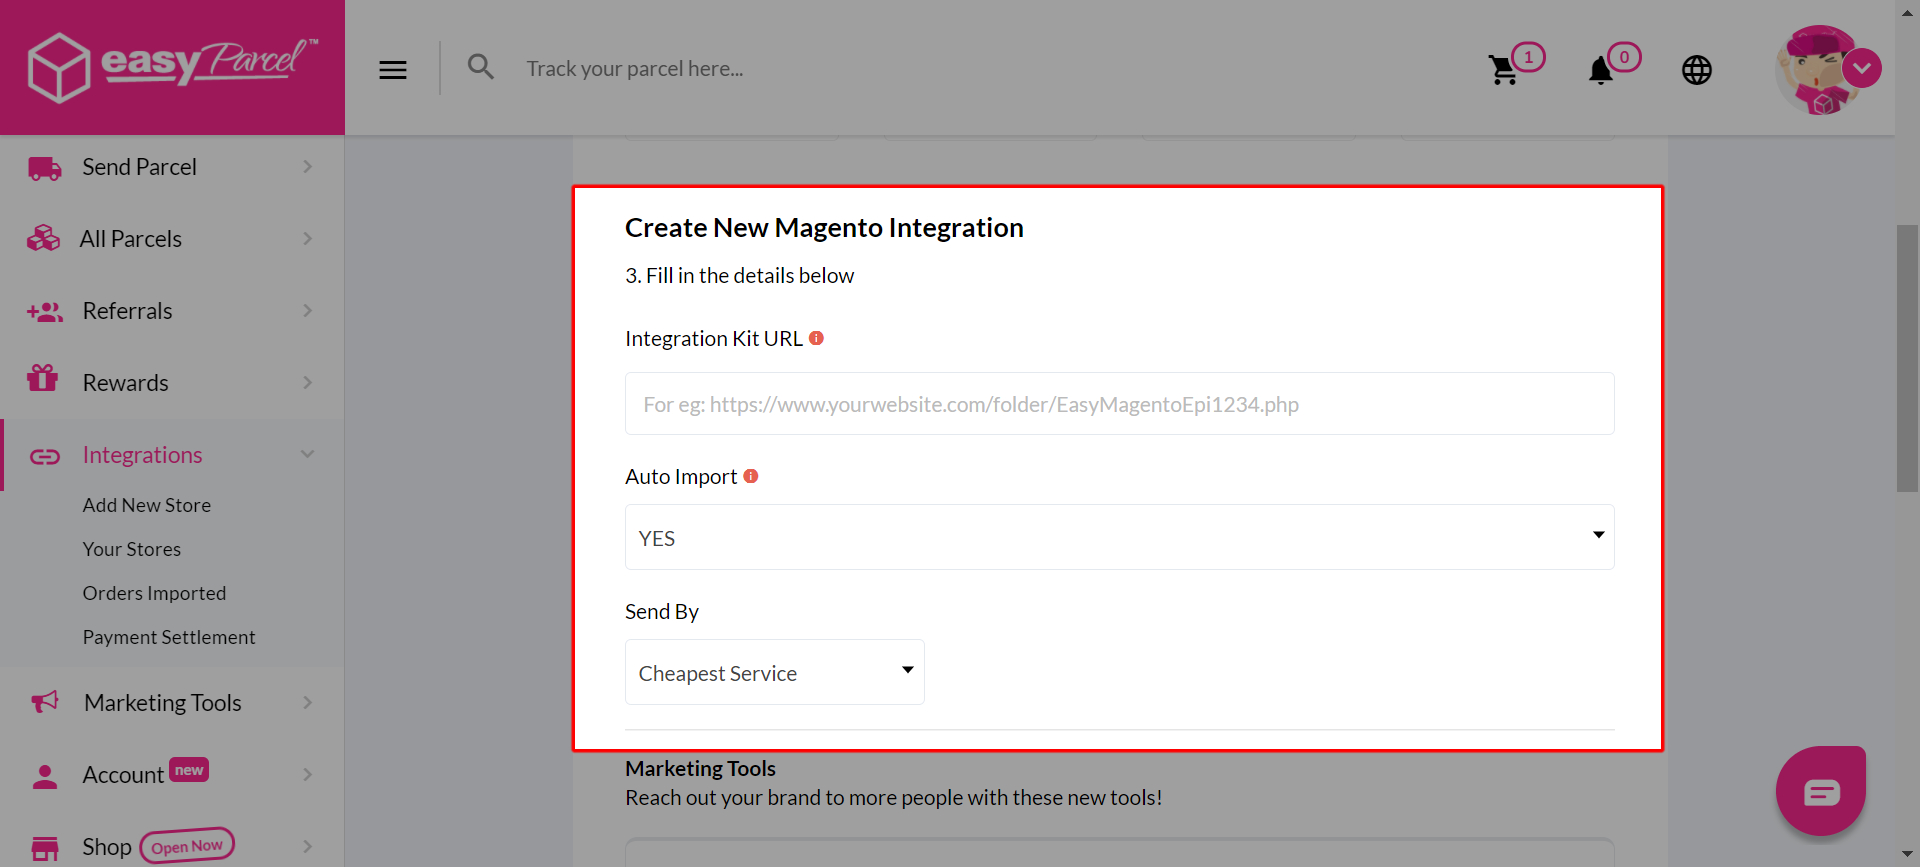Screen dimensions: 1920x867
Task: Click the easyParcel logo
Action: click(x=172, y=66)
